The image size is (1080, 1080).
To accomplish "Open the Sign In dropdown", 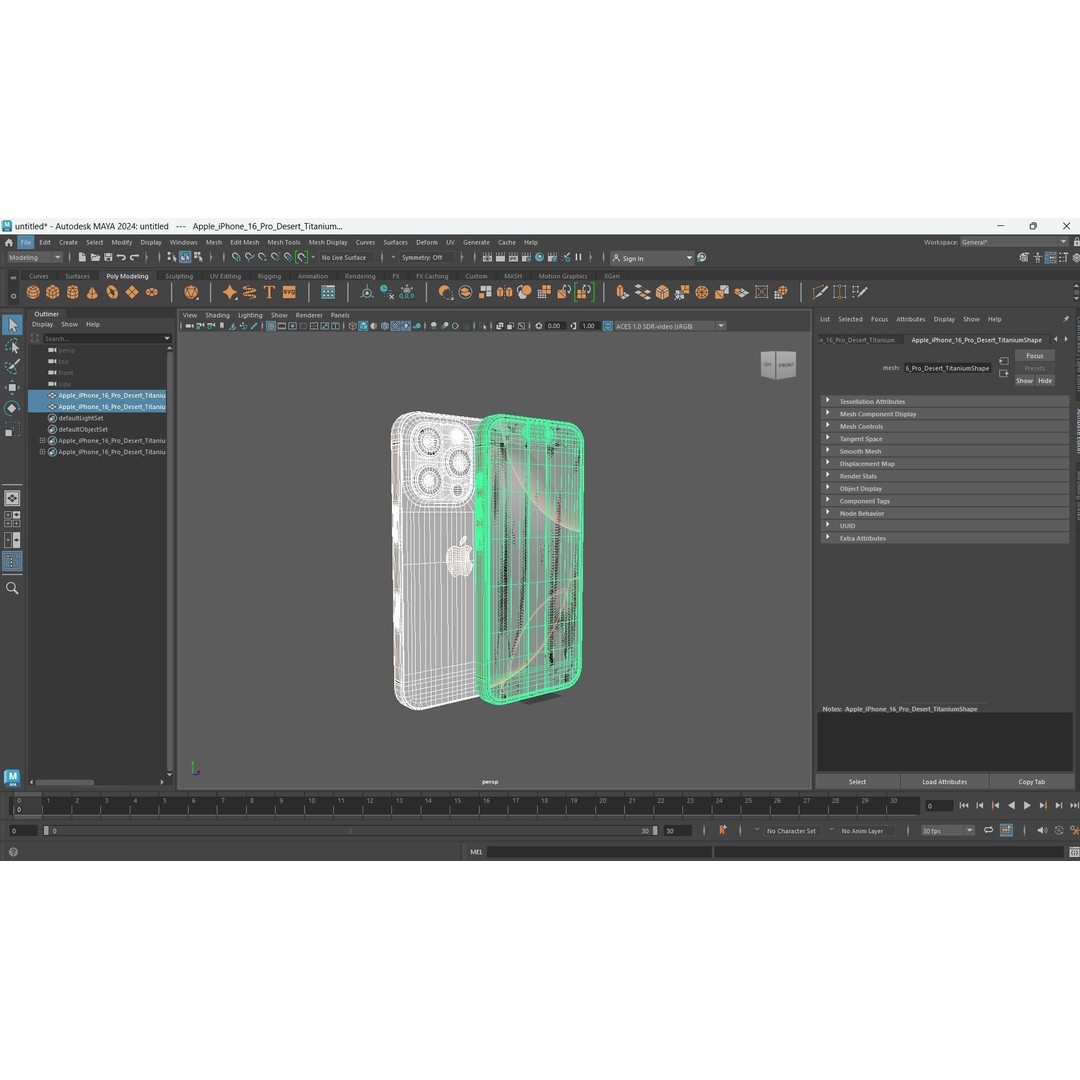I will [652, 258].
